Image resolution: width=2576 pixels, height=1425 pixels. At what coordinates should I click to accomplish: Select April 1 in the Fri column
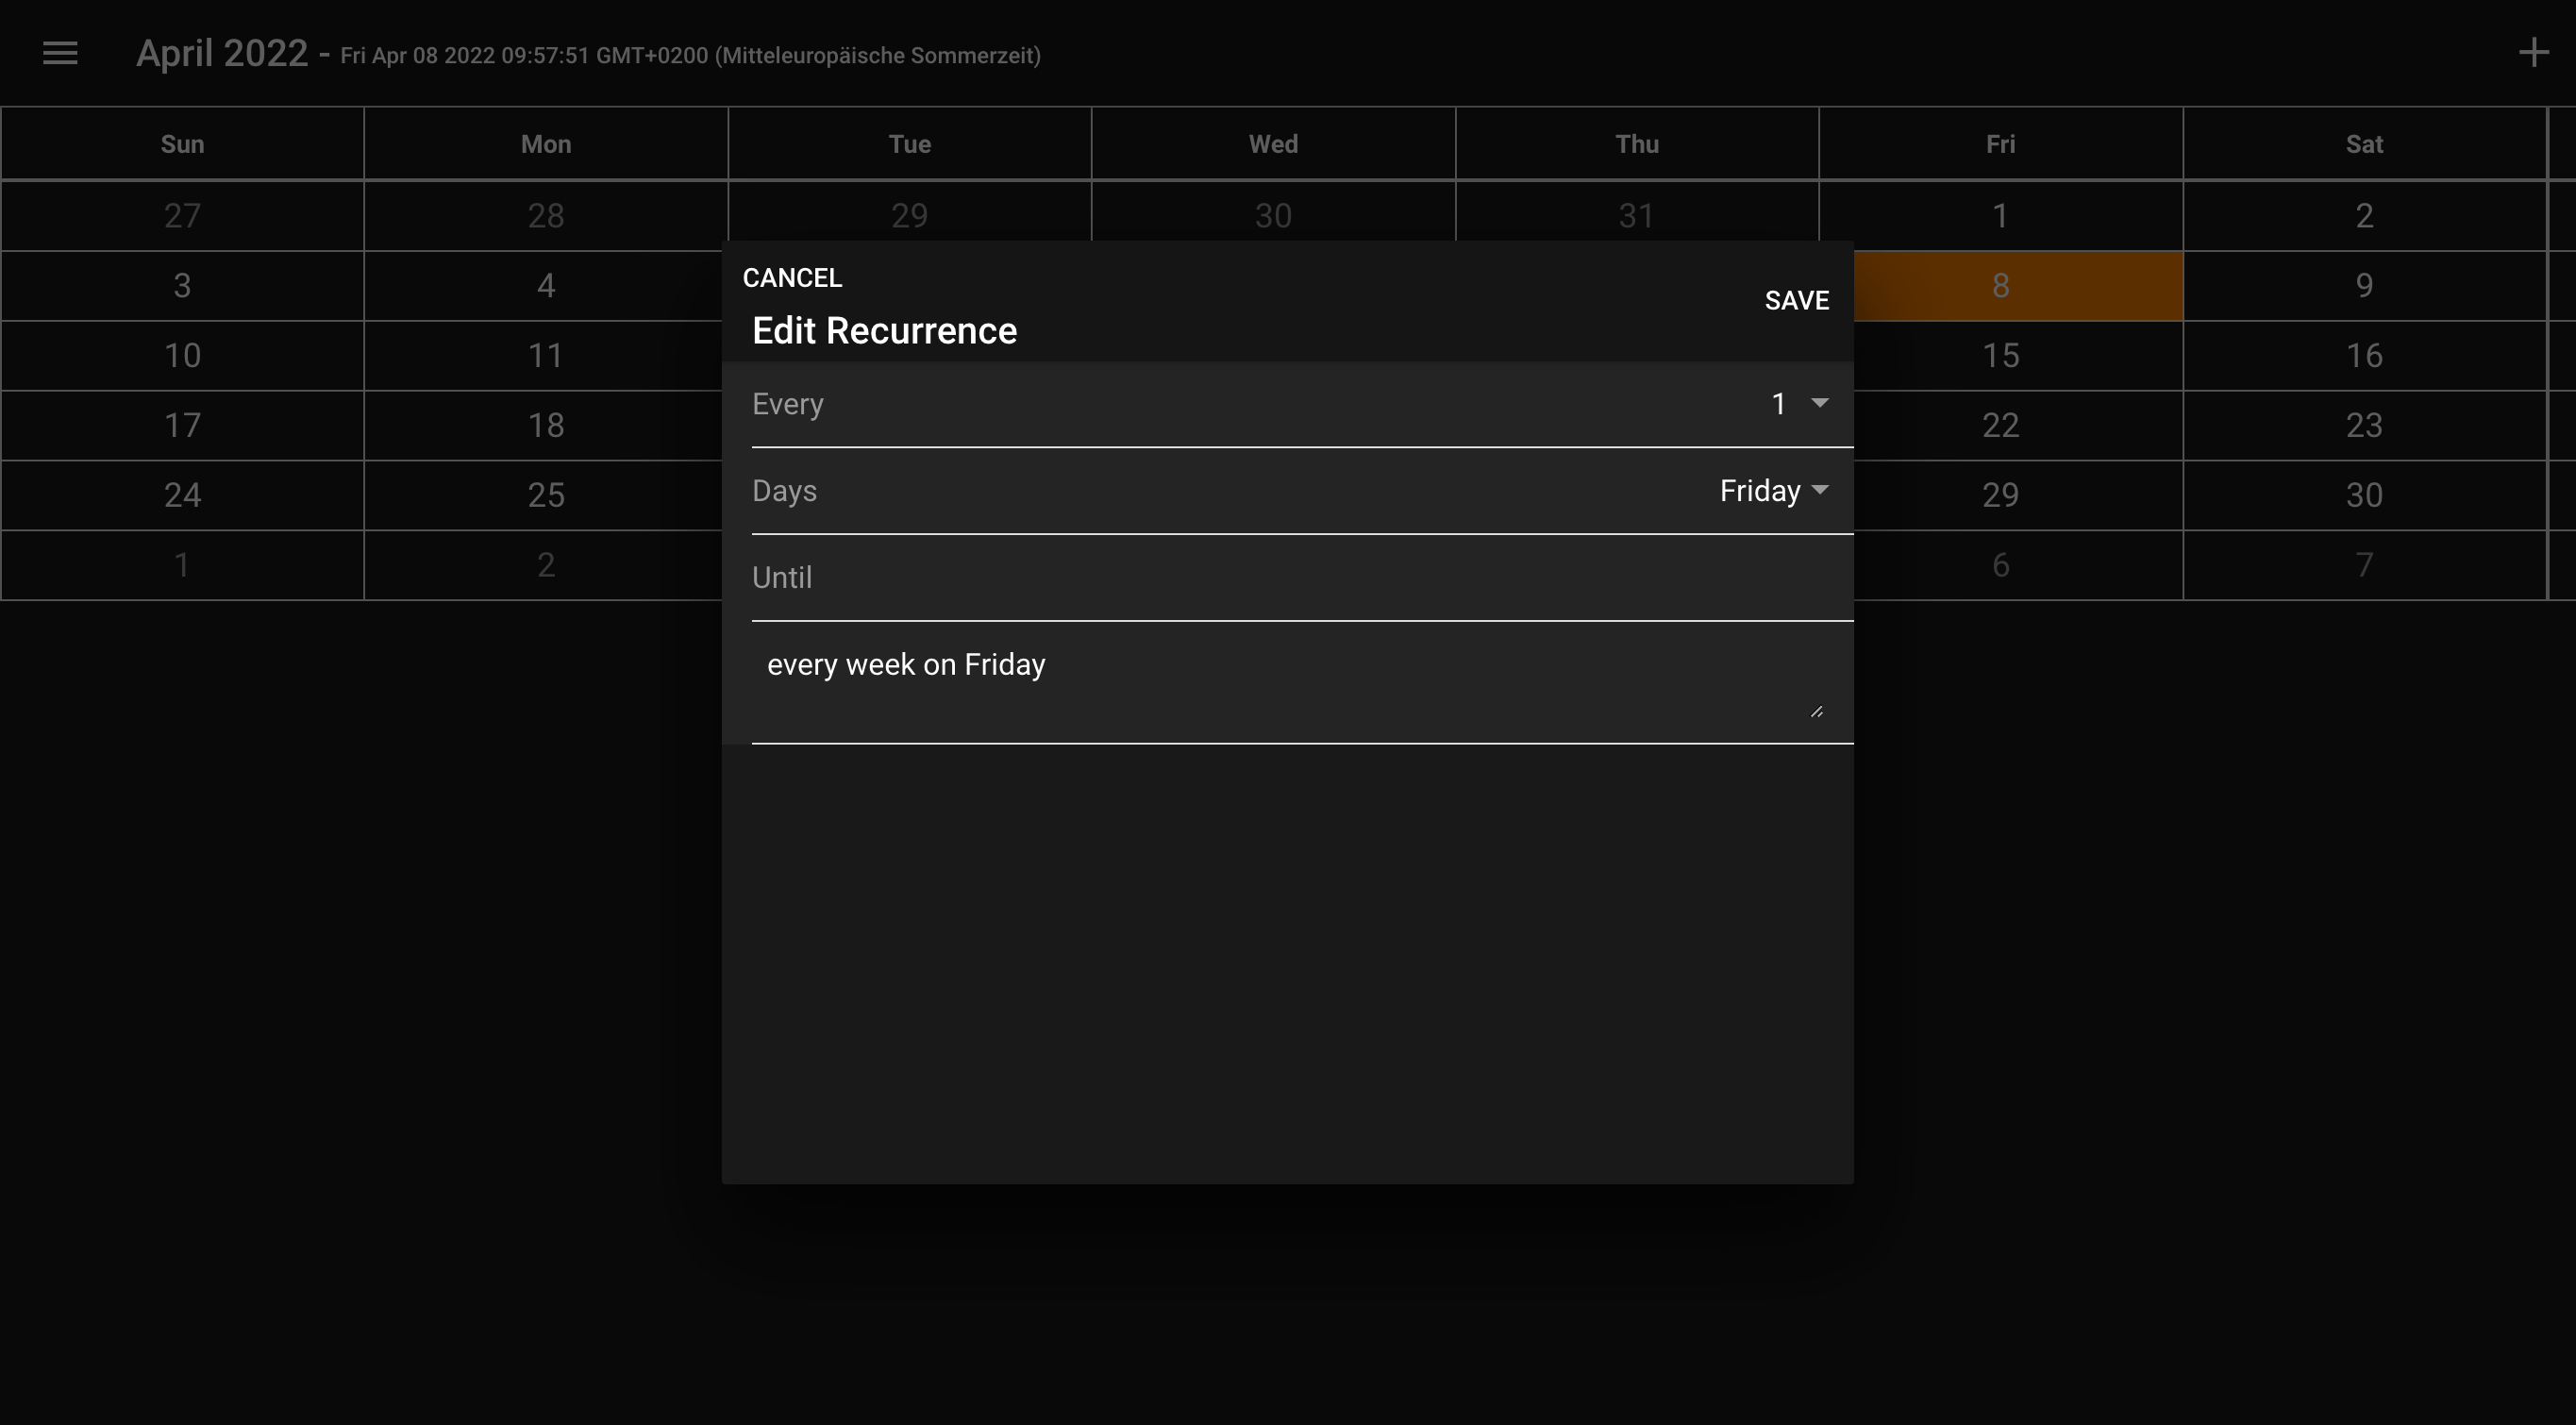(2000, 216)
